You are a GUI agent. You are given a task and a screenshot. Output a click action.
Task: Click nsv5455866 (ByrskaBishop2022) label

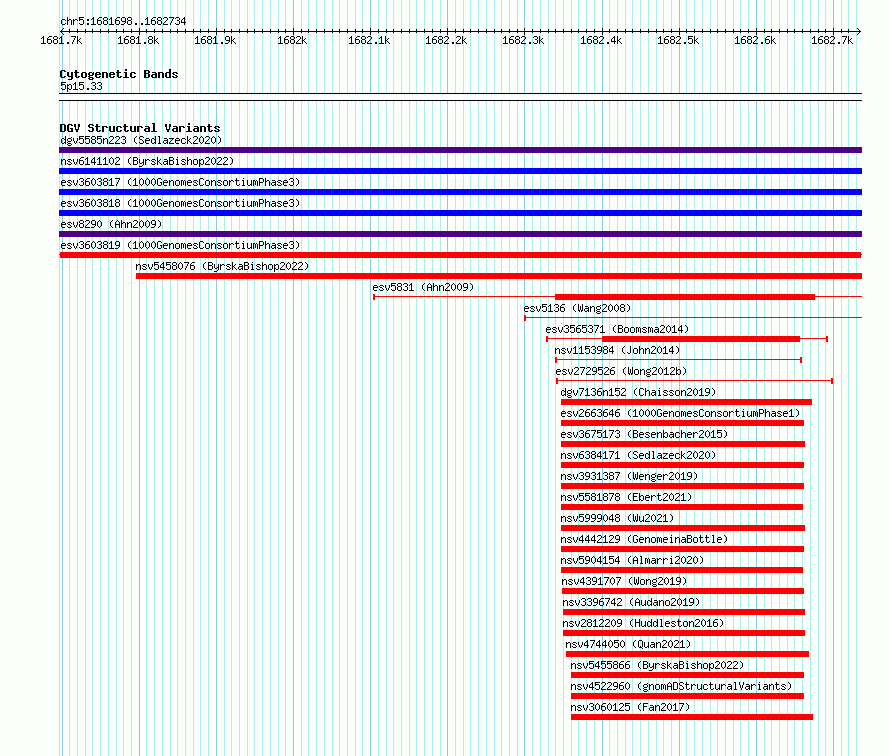[657, 665]
